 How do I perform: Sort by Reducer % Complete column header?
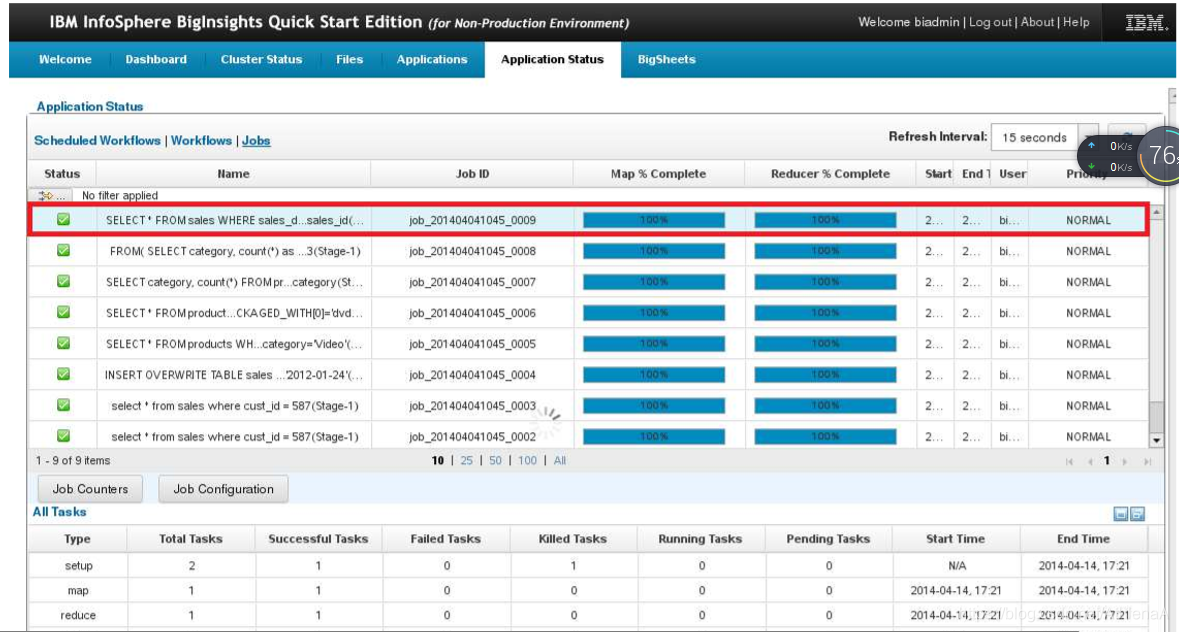[x=830, y=174]
